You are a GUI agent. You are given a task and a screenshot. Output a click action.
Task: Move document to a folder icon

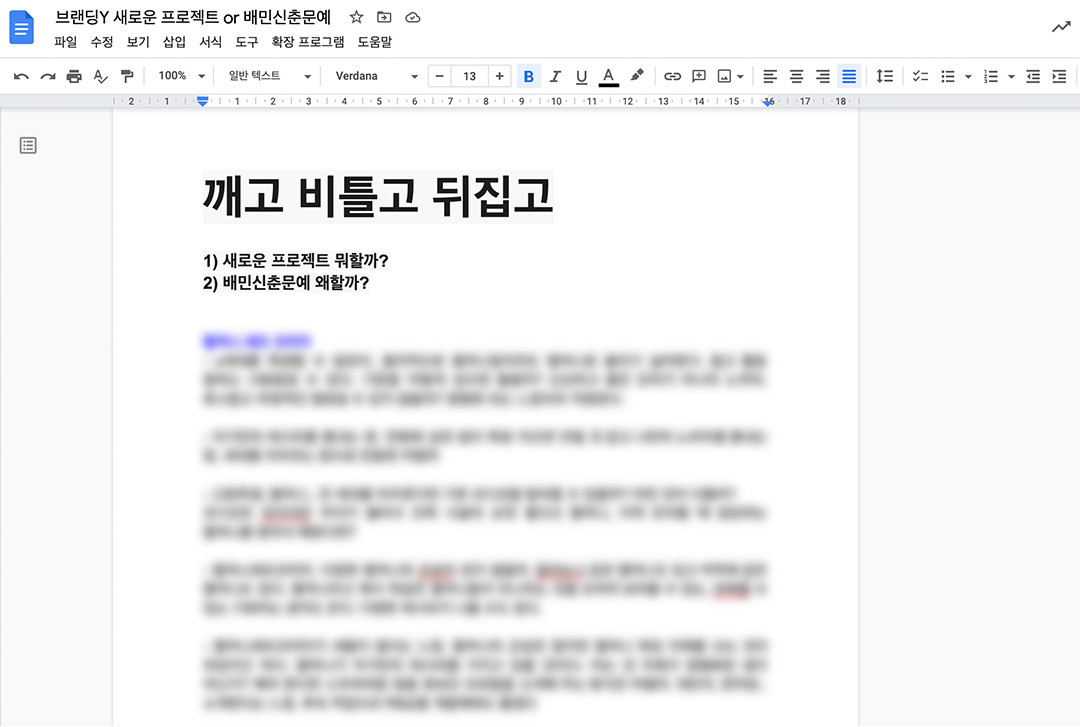[384, 17]
